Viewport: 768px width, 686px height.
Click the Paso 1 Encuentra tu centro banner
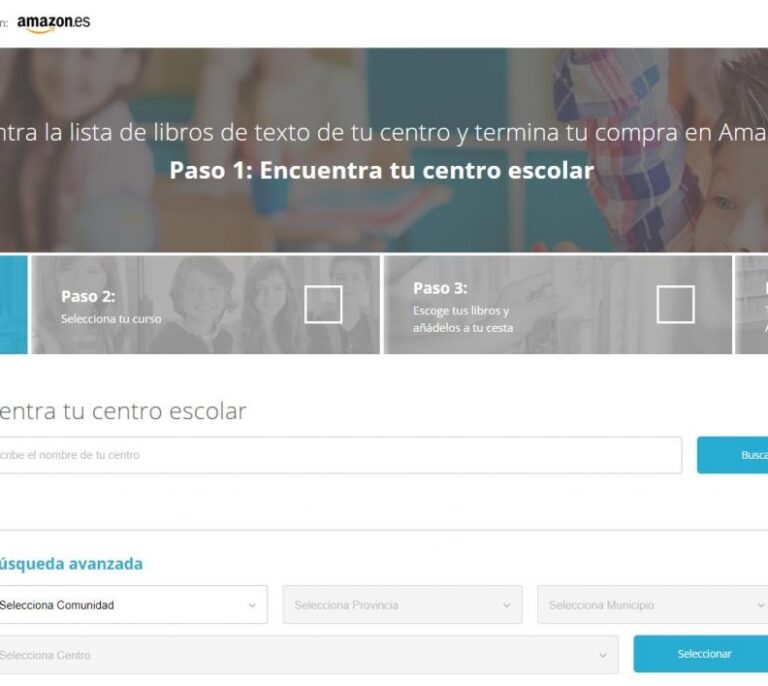coord(382,170)
